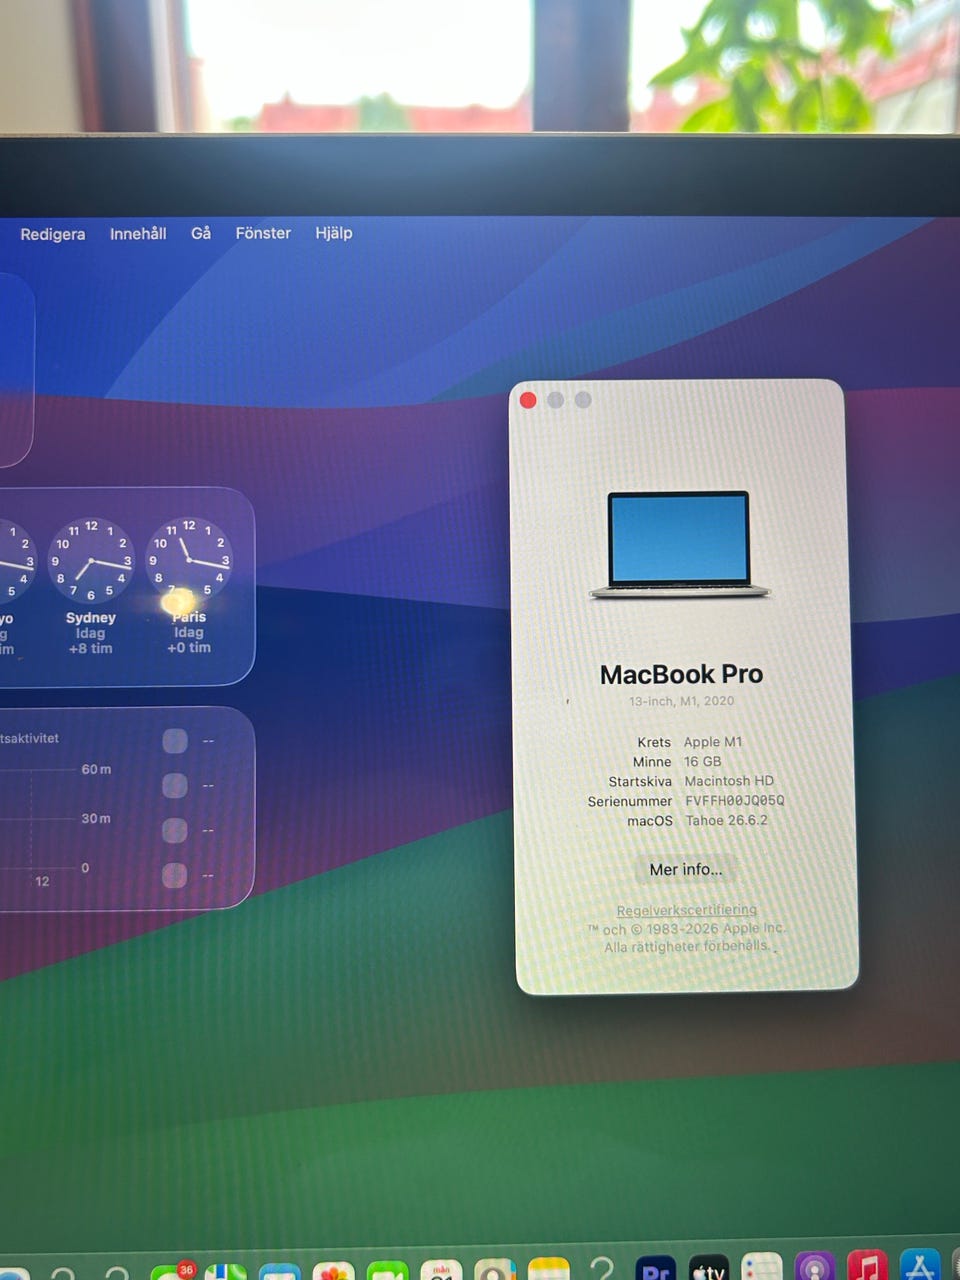Open the Fönster menu
This screenshot has width=960, height=1280.
(x=263, y=233)
